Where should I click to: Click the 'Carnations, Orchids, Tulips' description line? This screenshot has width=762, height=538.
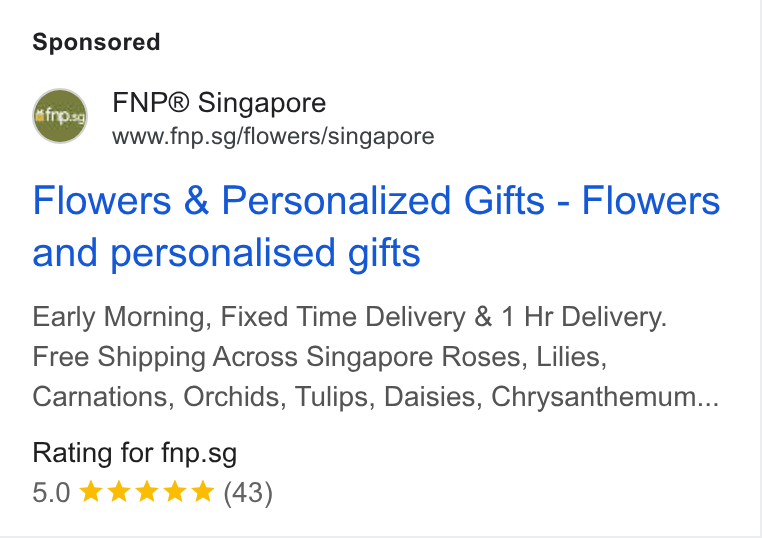(x=204, y=397)
